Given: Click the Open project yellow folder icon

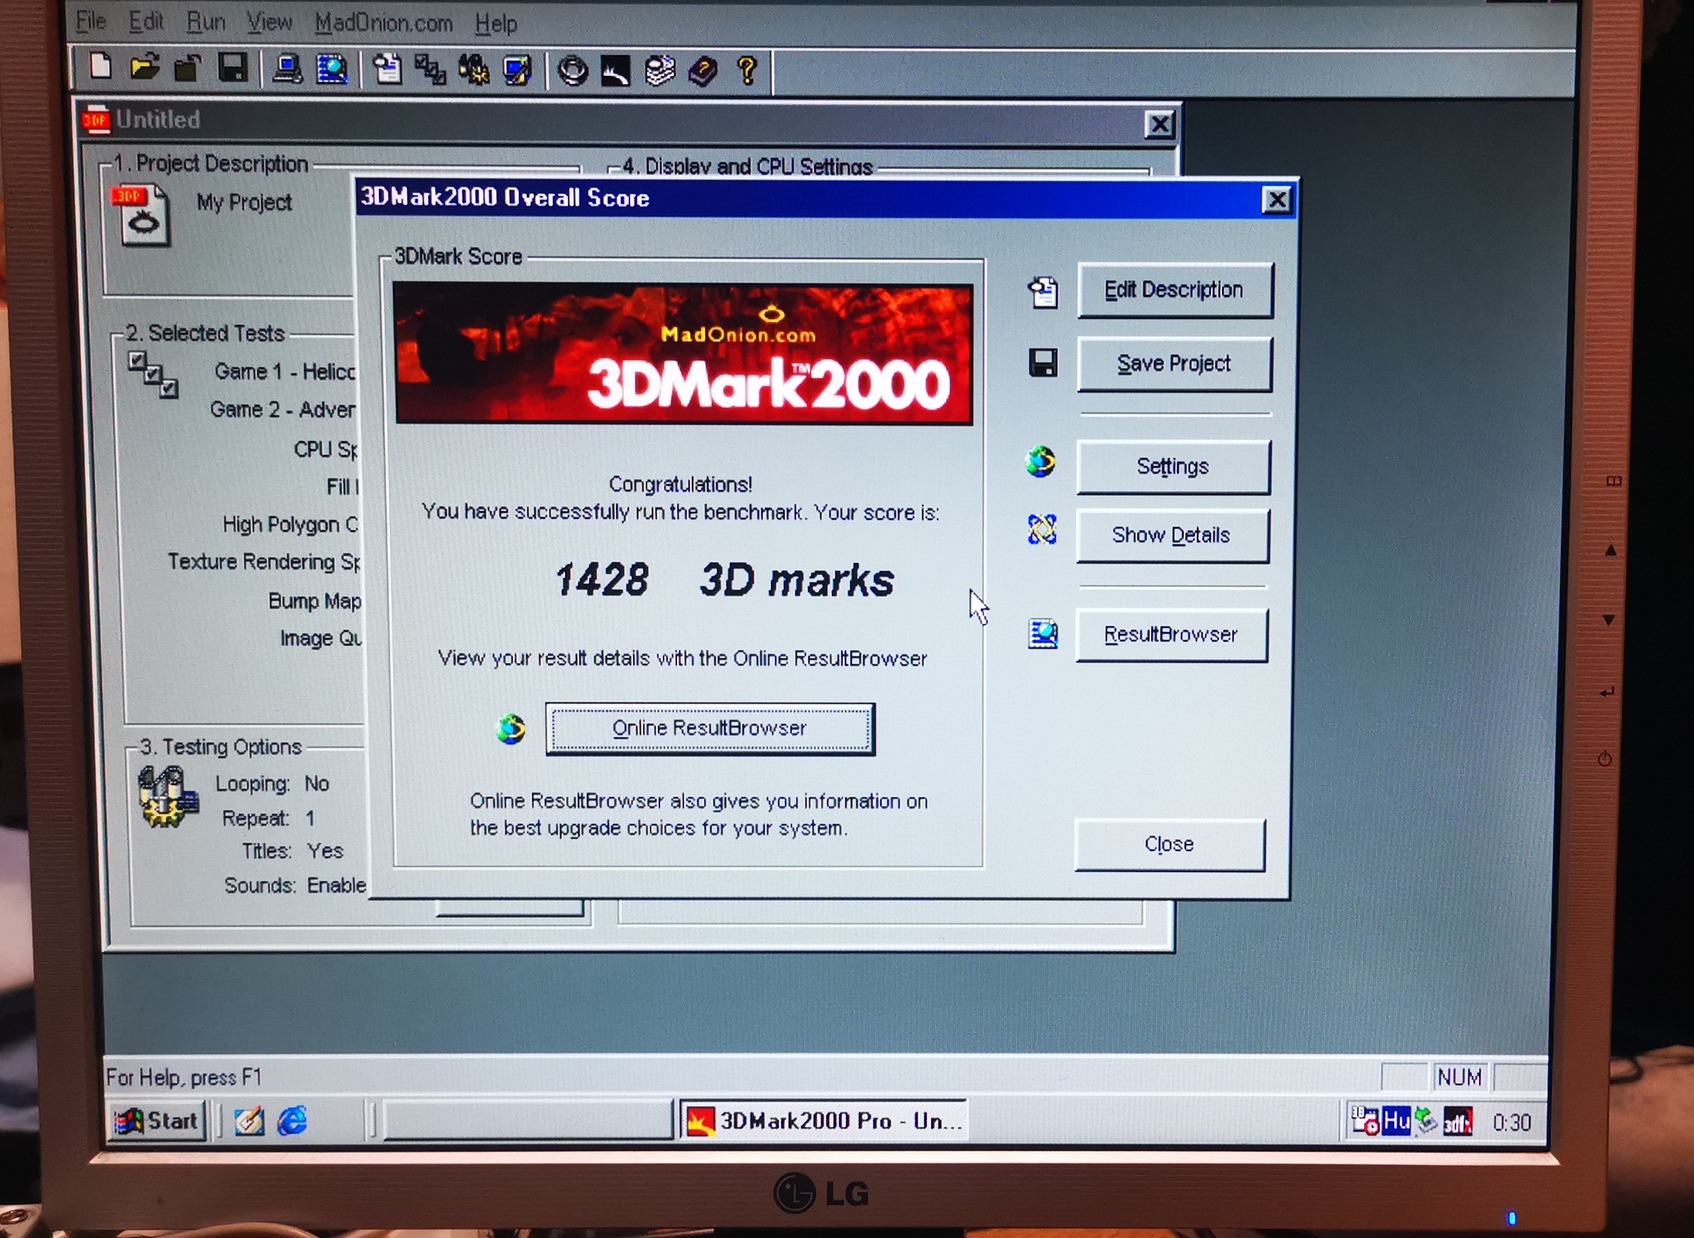Looking at the screenshot, I should click(144, 68).
